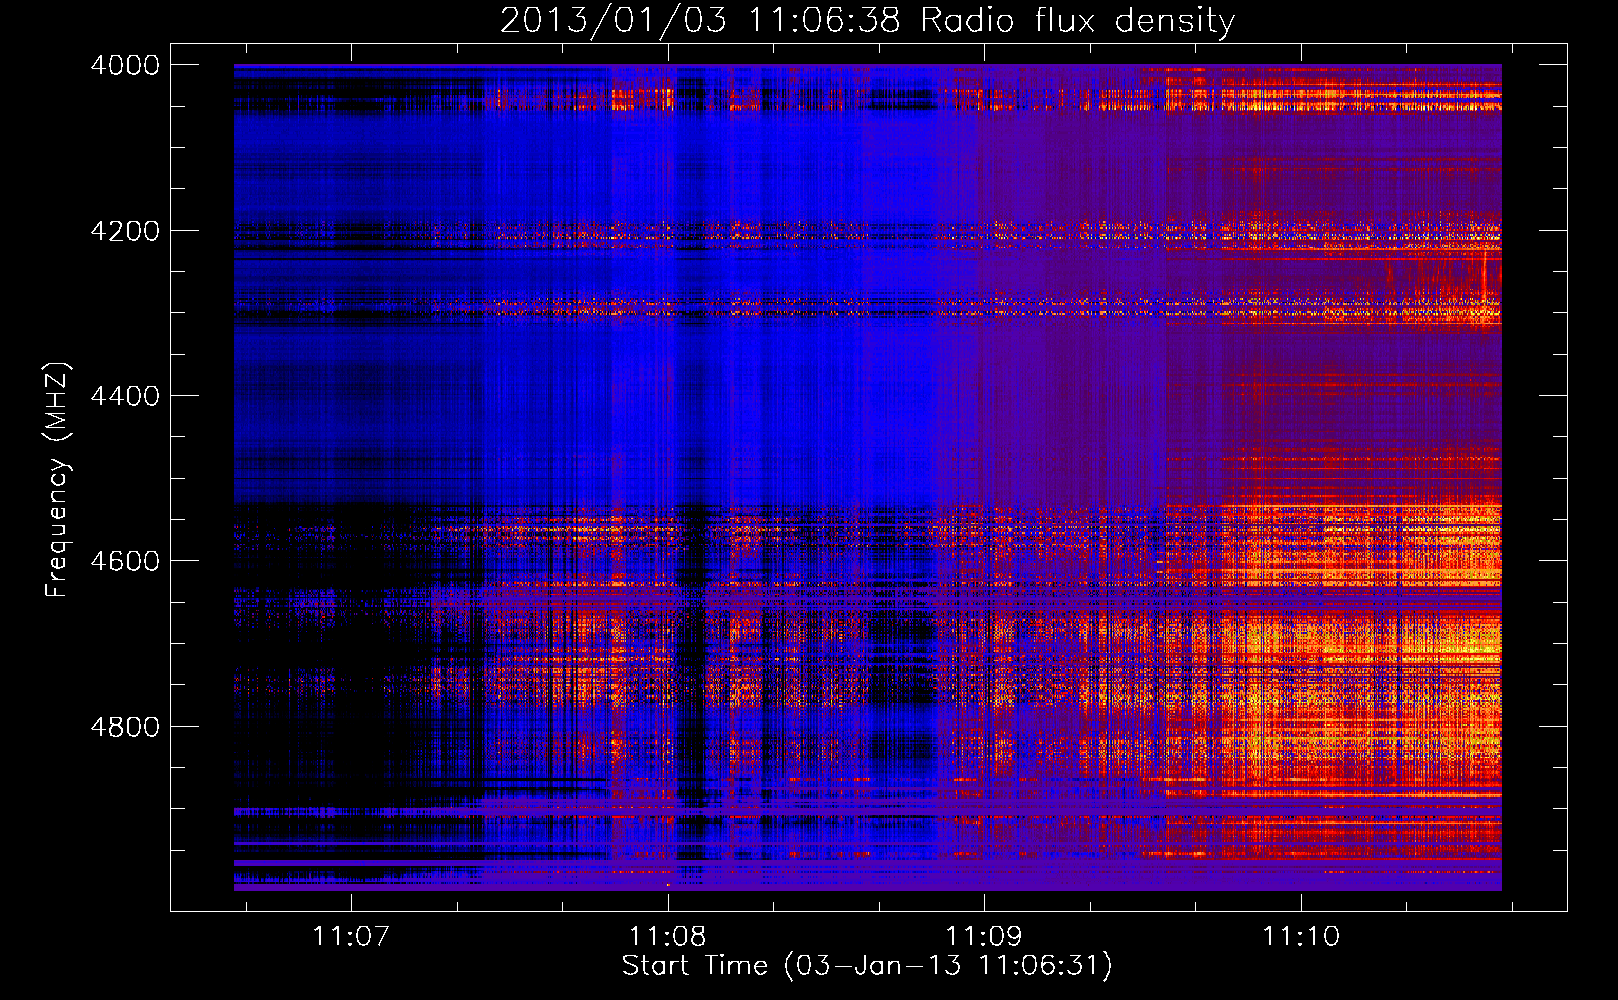Click the 4200 frequency tick label

pos(125,231)
